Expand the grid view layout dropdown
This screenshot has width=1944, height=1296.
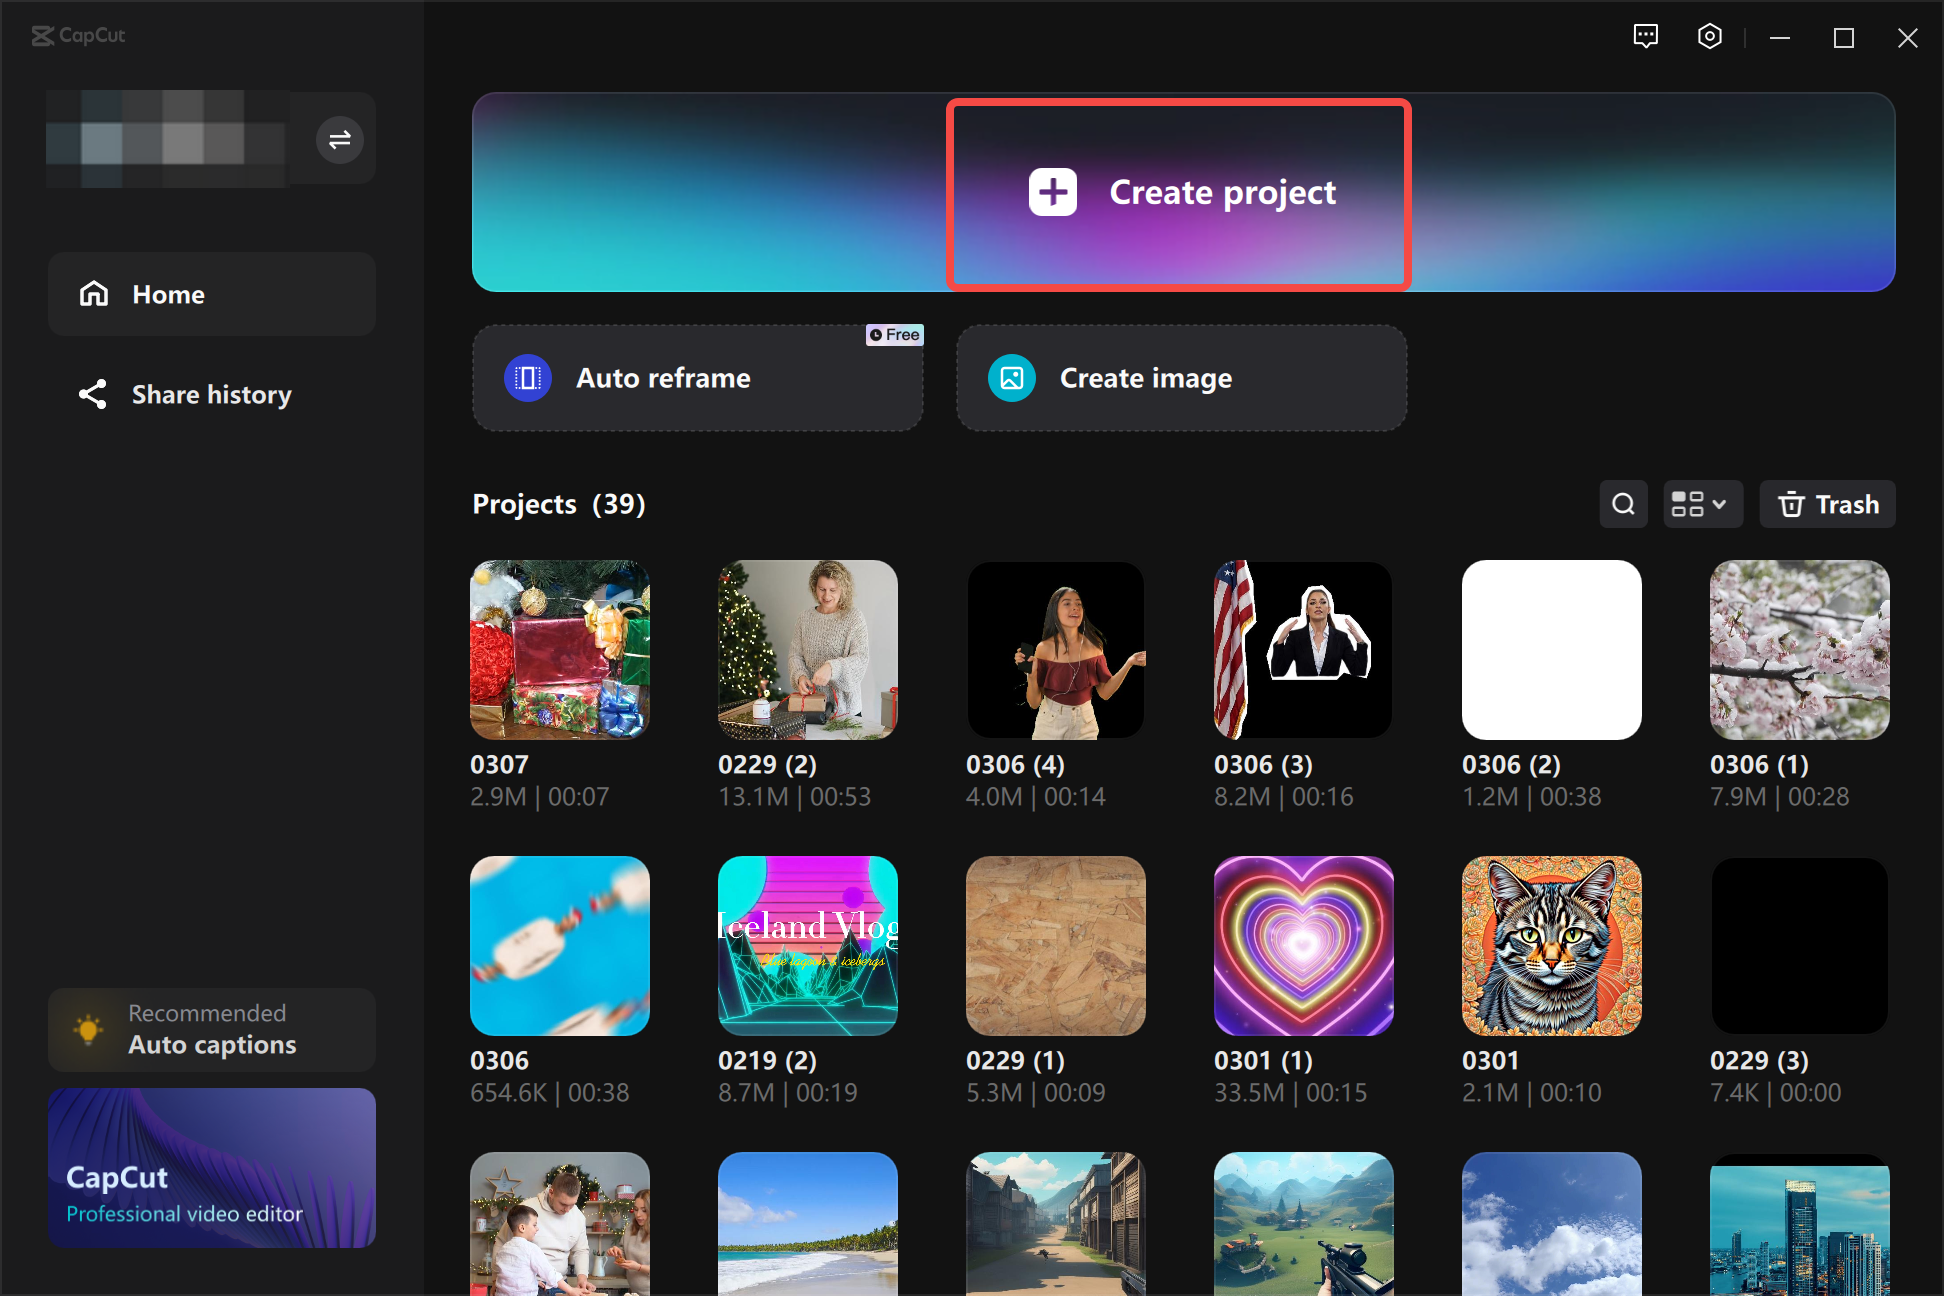[x=1702, y=504]
